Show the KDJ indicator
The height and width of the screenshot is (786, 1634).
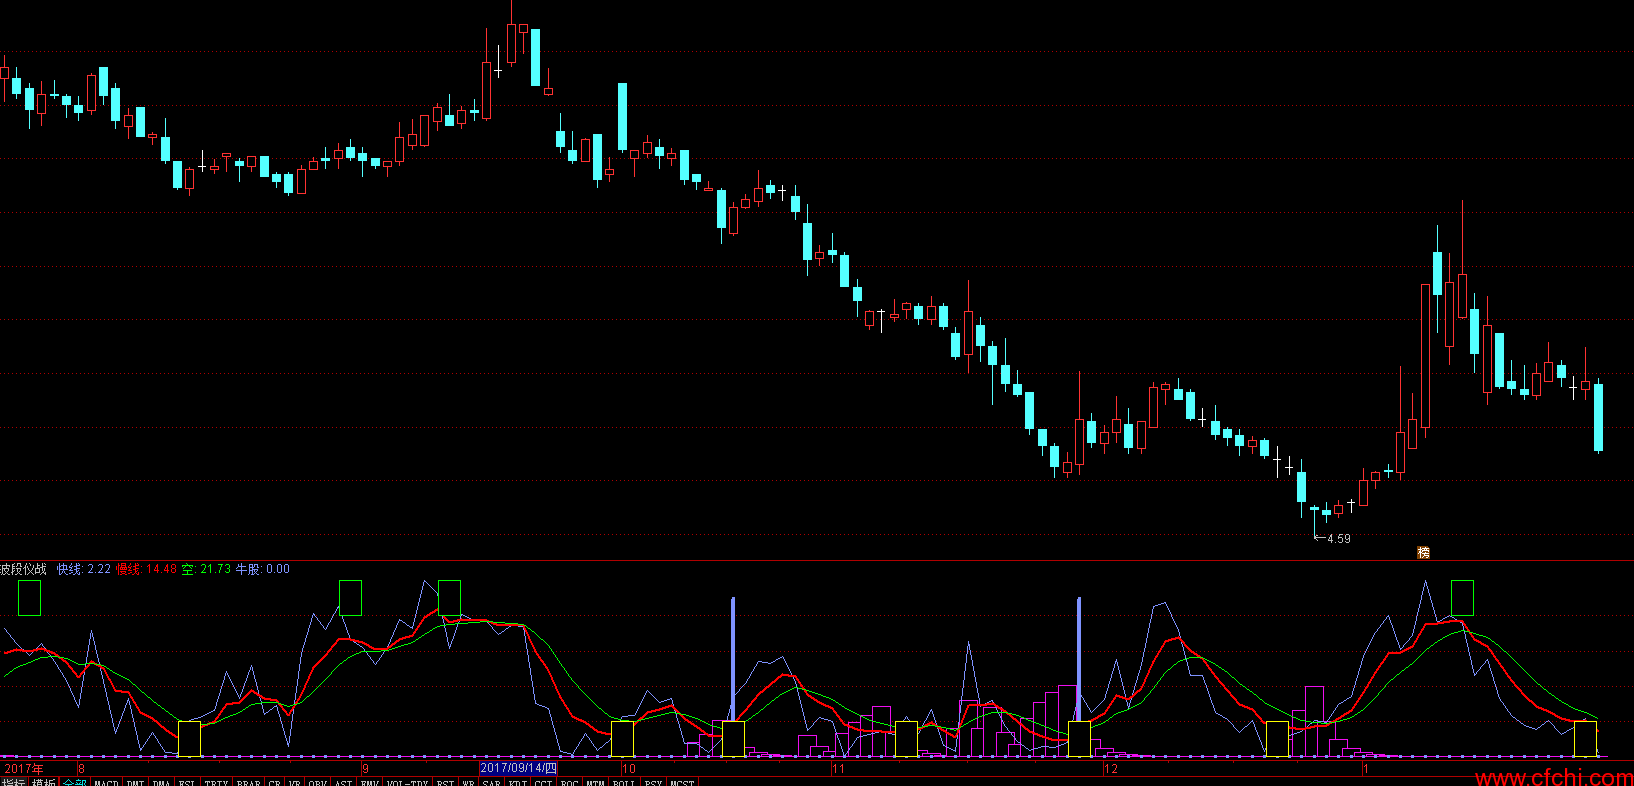(518, 783)
